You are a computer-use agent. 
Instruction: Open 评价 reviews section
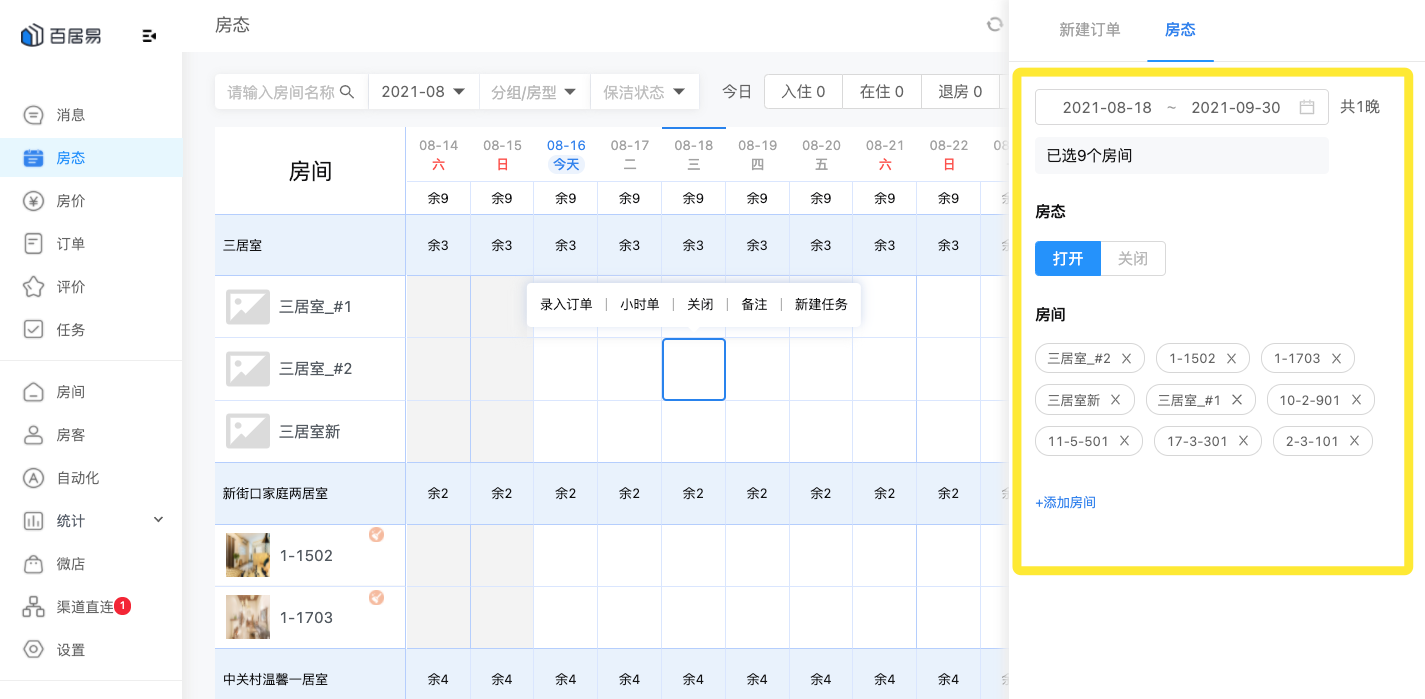point(70,287)
